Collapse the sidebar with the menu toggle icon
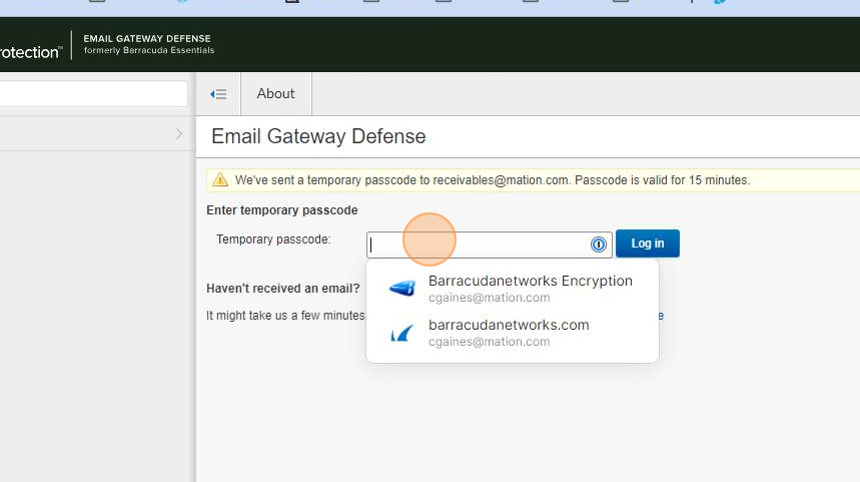Image resolution: width=860 pixels, height=482 pixels. point(218,94)
